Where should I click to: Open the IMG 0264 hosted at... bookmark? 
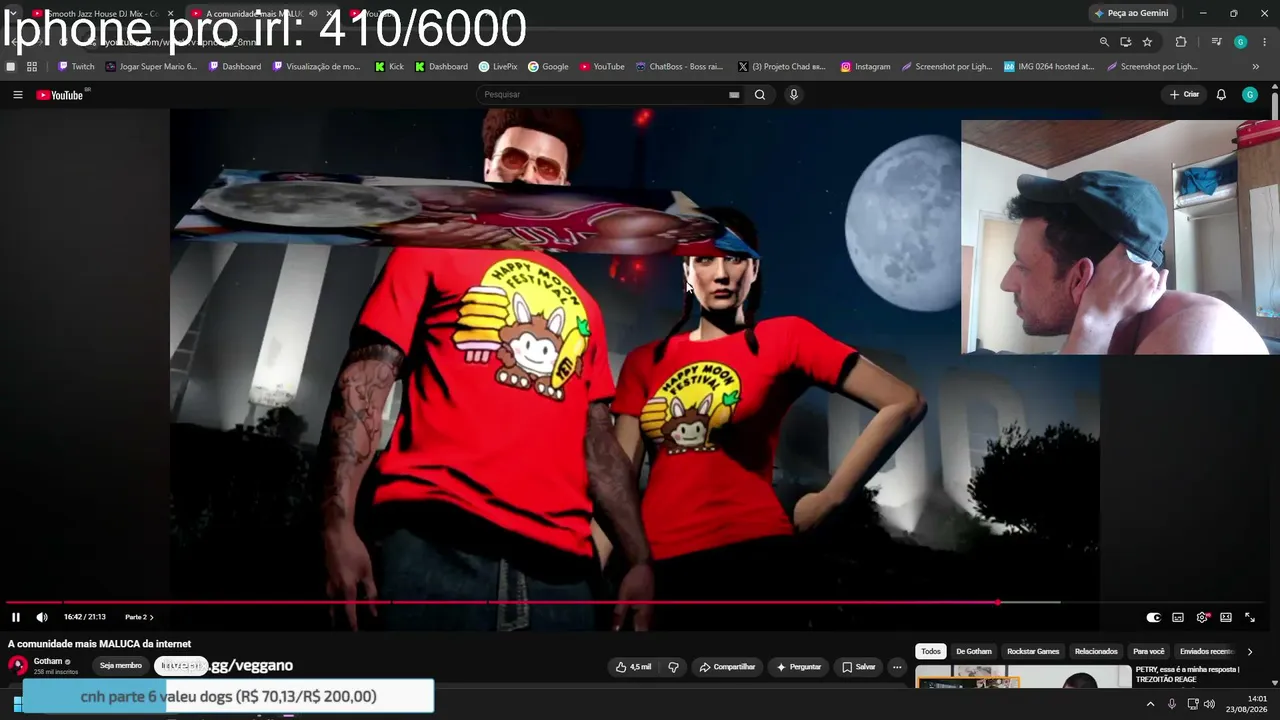[1050, 67]
